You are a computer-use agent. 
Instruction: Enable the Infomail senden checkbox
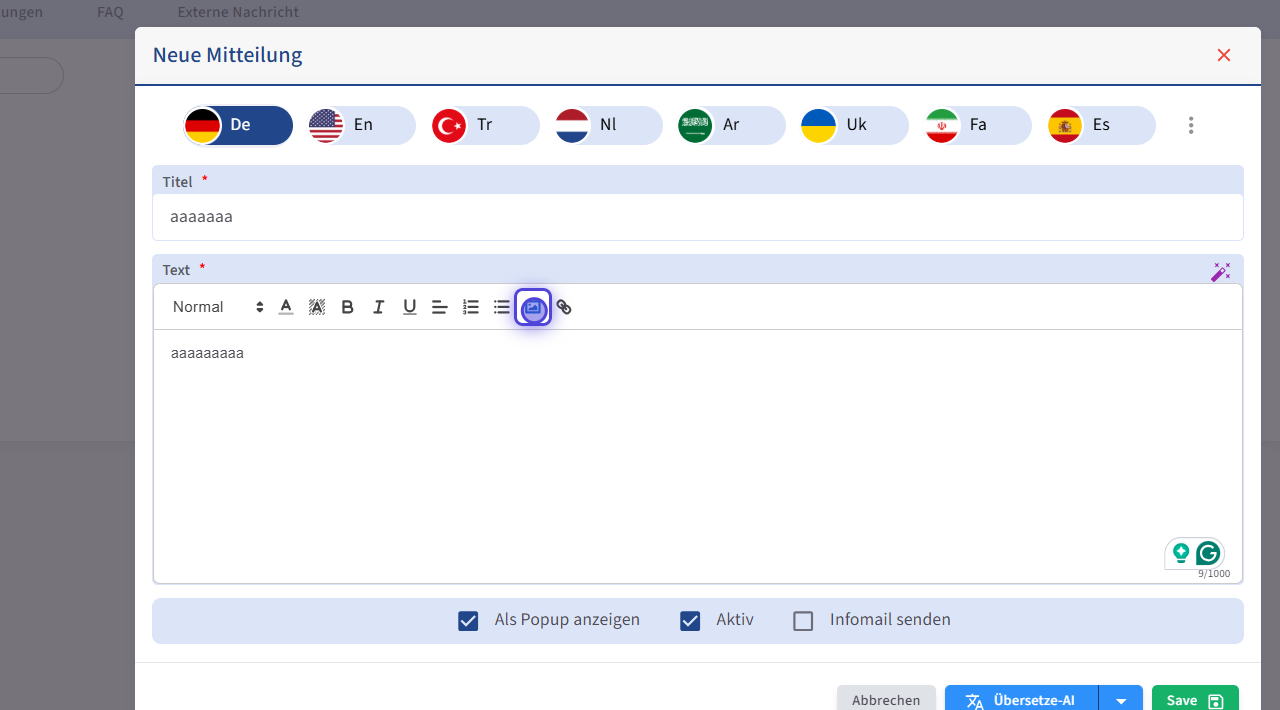pos(803,621)
